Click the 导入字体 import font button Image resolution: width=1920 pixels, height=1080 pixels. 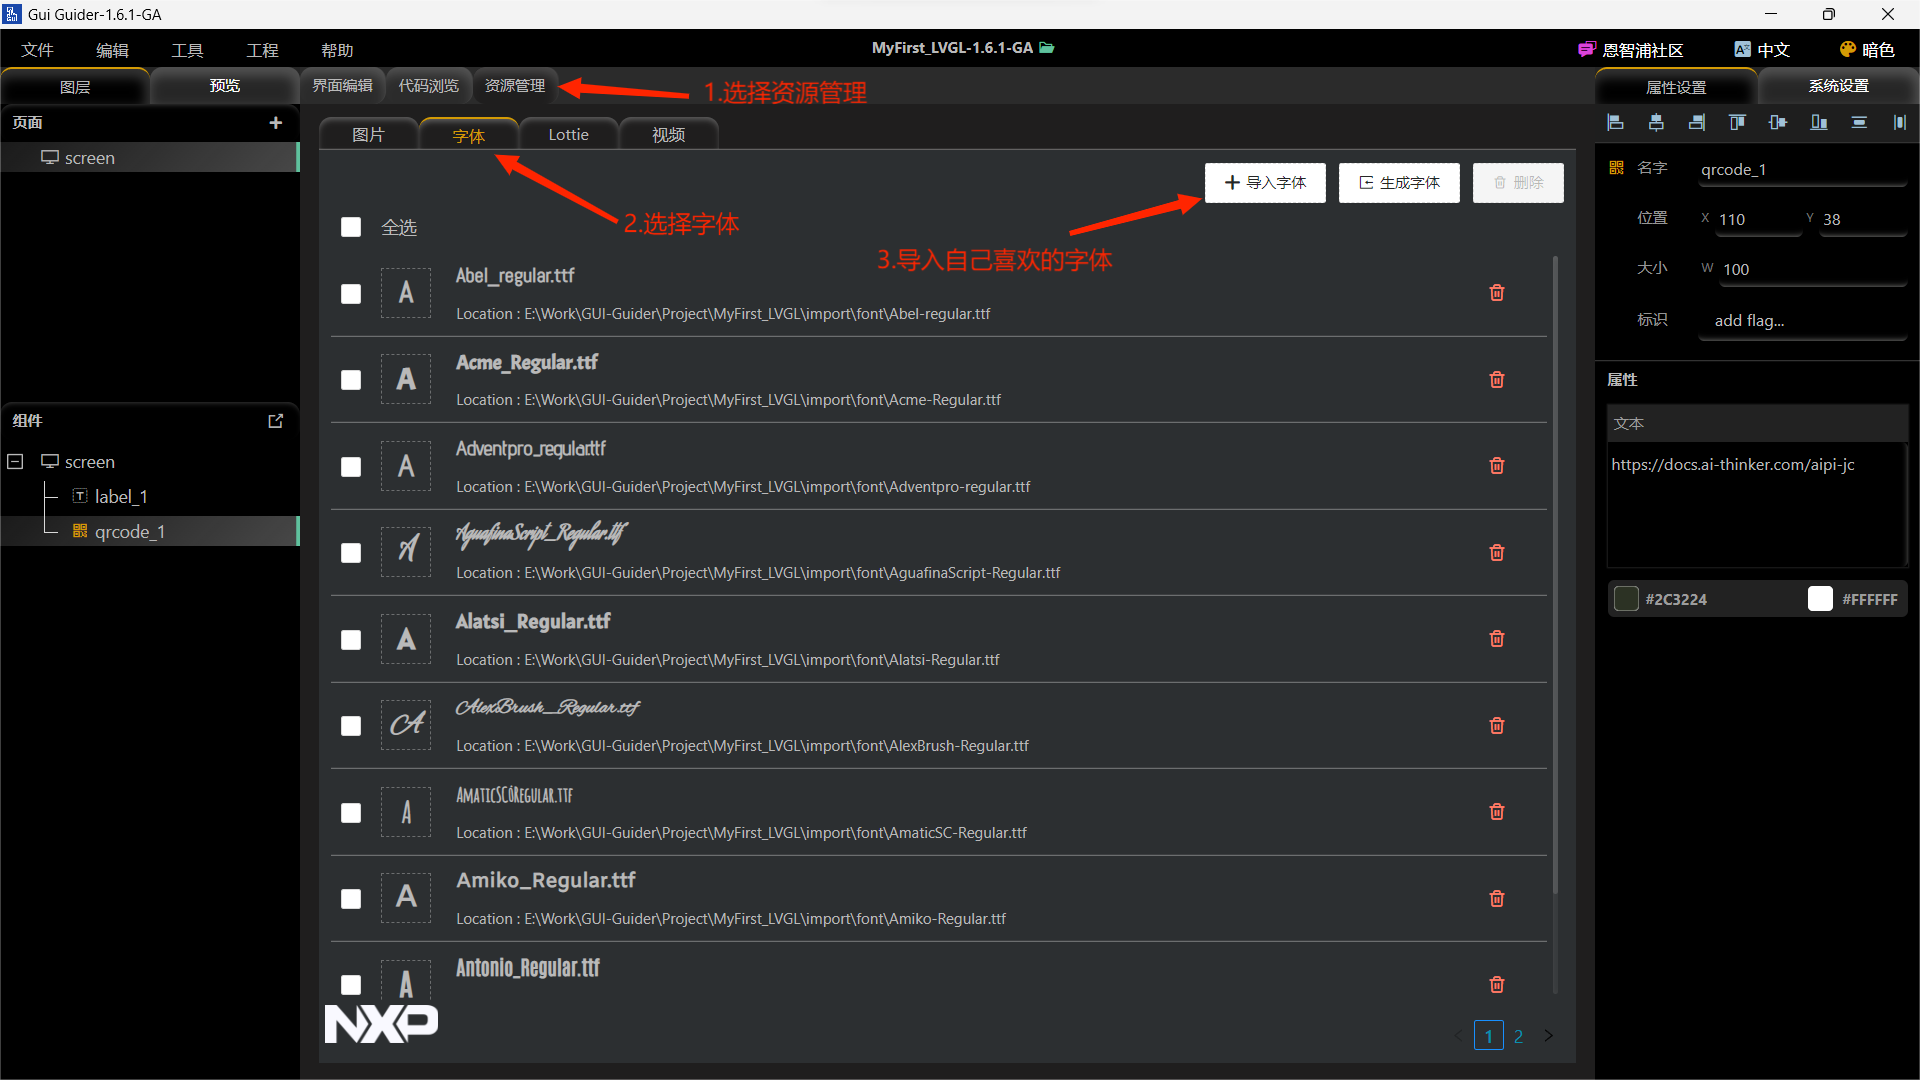tap(1265, 183)
